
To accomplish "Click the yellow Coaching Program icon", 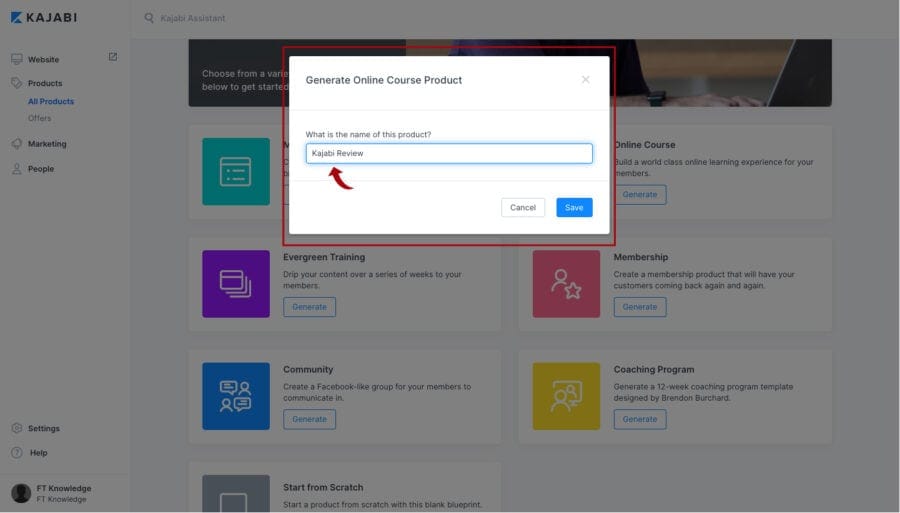I will (566, 396).
